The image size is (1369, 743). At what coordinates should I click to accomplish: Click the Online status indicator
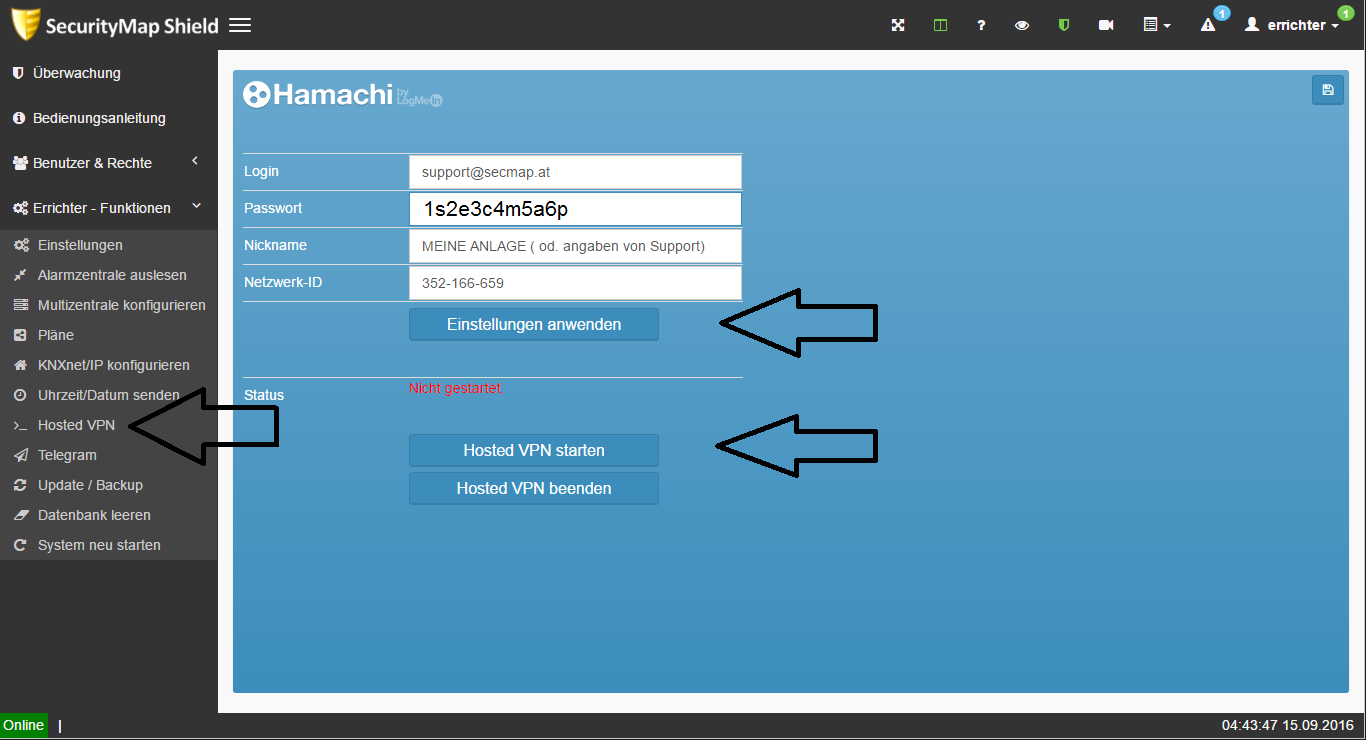(24, 725)
